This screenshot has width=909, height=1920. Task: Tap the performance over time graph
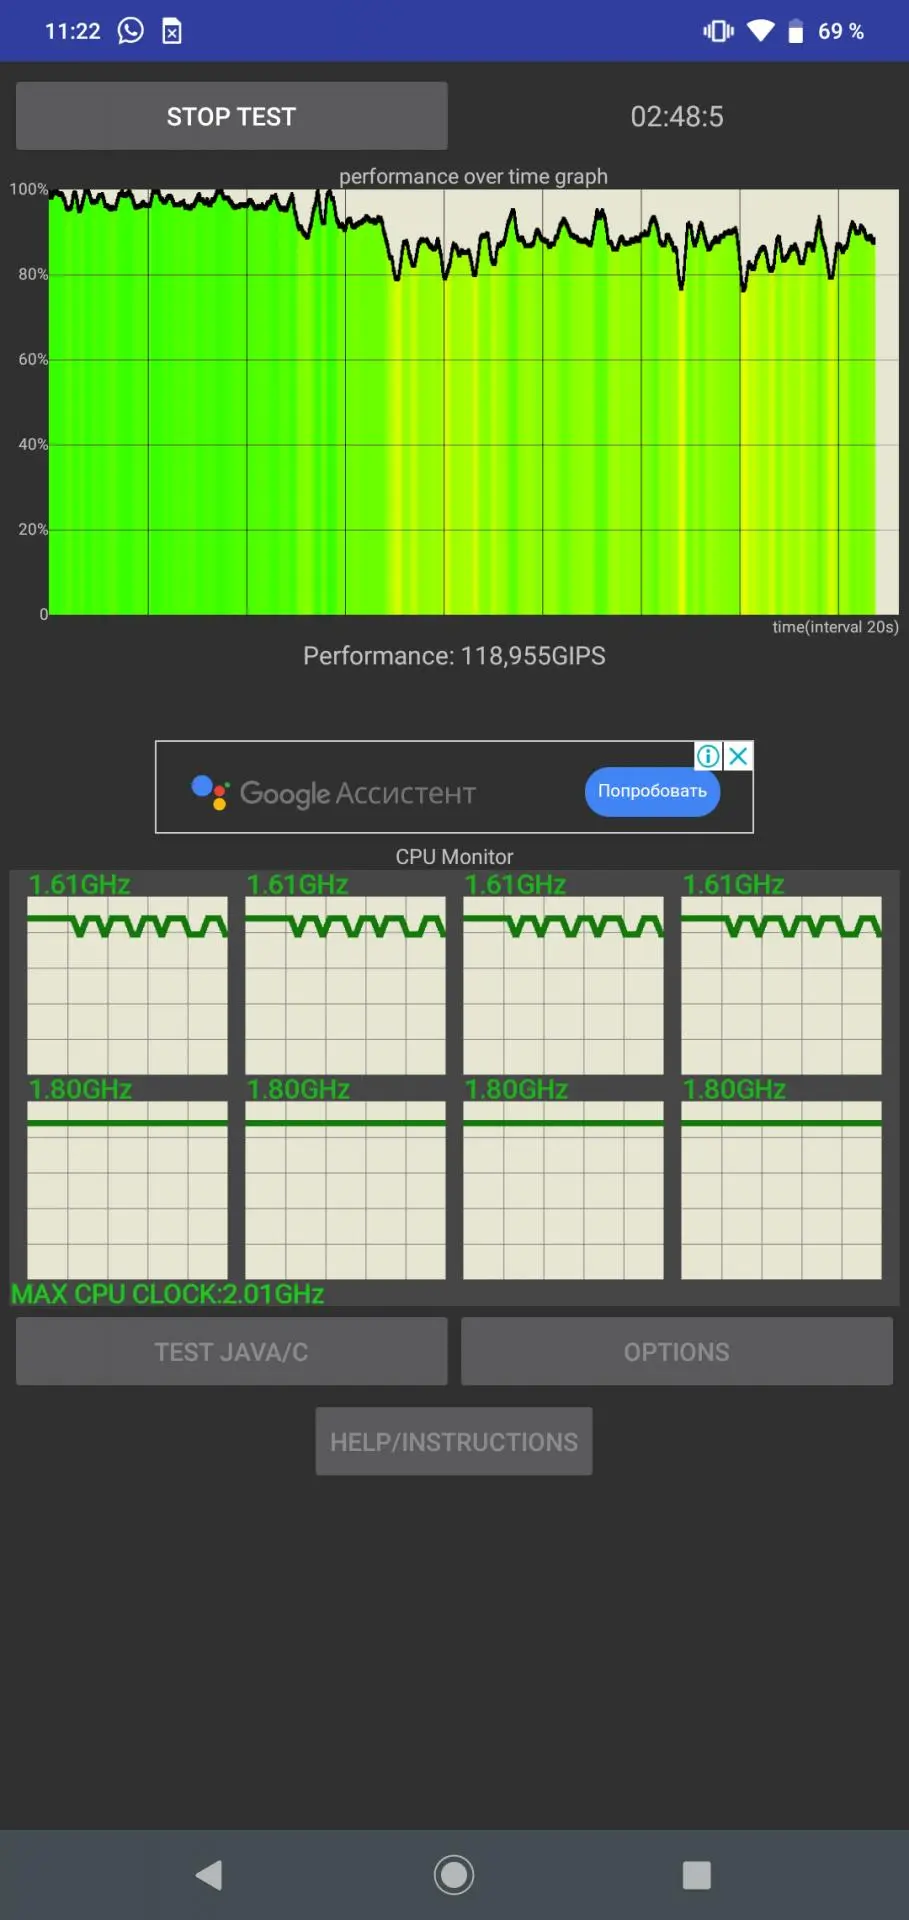(473, 401)
